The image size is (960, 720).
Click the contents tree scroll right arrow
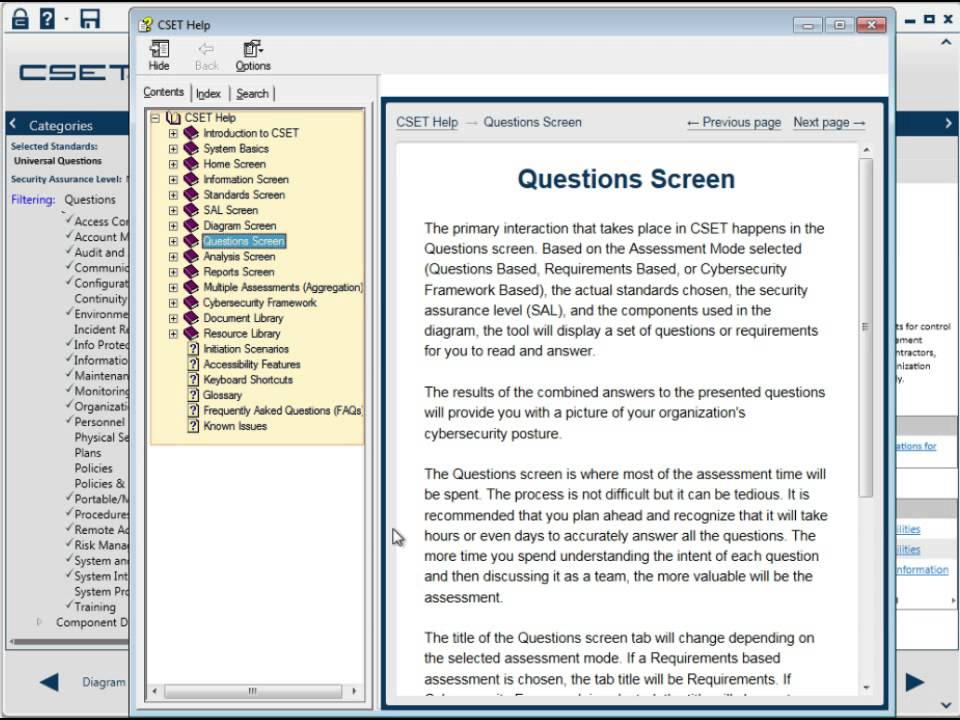pos(354,691)
